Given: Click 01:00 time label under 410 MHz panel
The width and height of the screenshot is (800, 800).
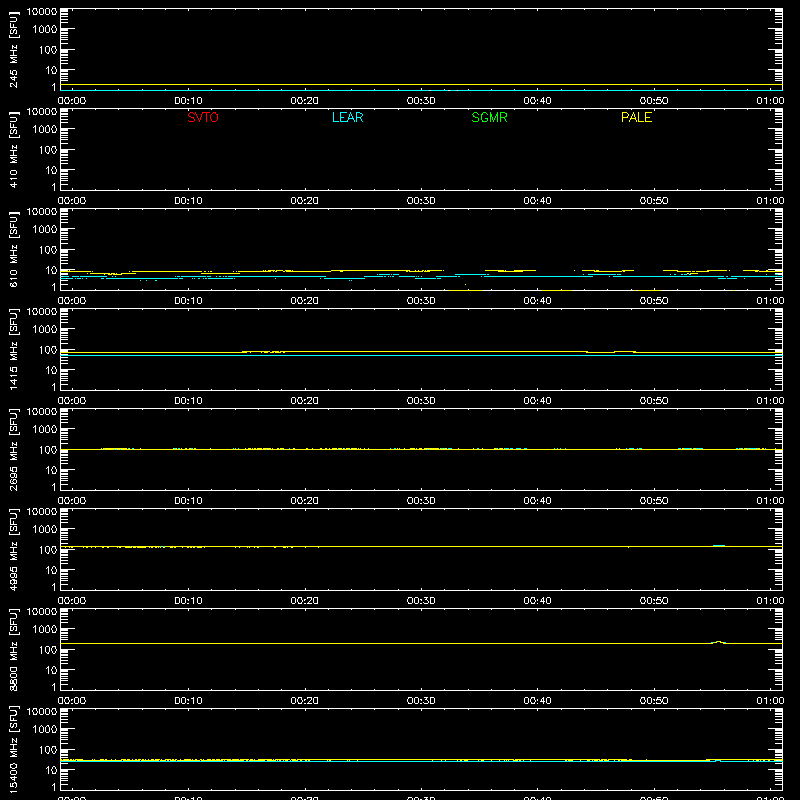Looking at the screenshot, I should click(770, 201).
